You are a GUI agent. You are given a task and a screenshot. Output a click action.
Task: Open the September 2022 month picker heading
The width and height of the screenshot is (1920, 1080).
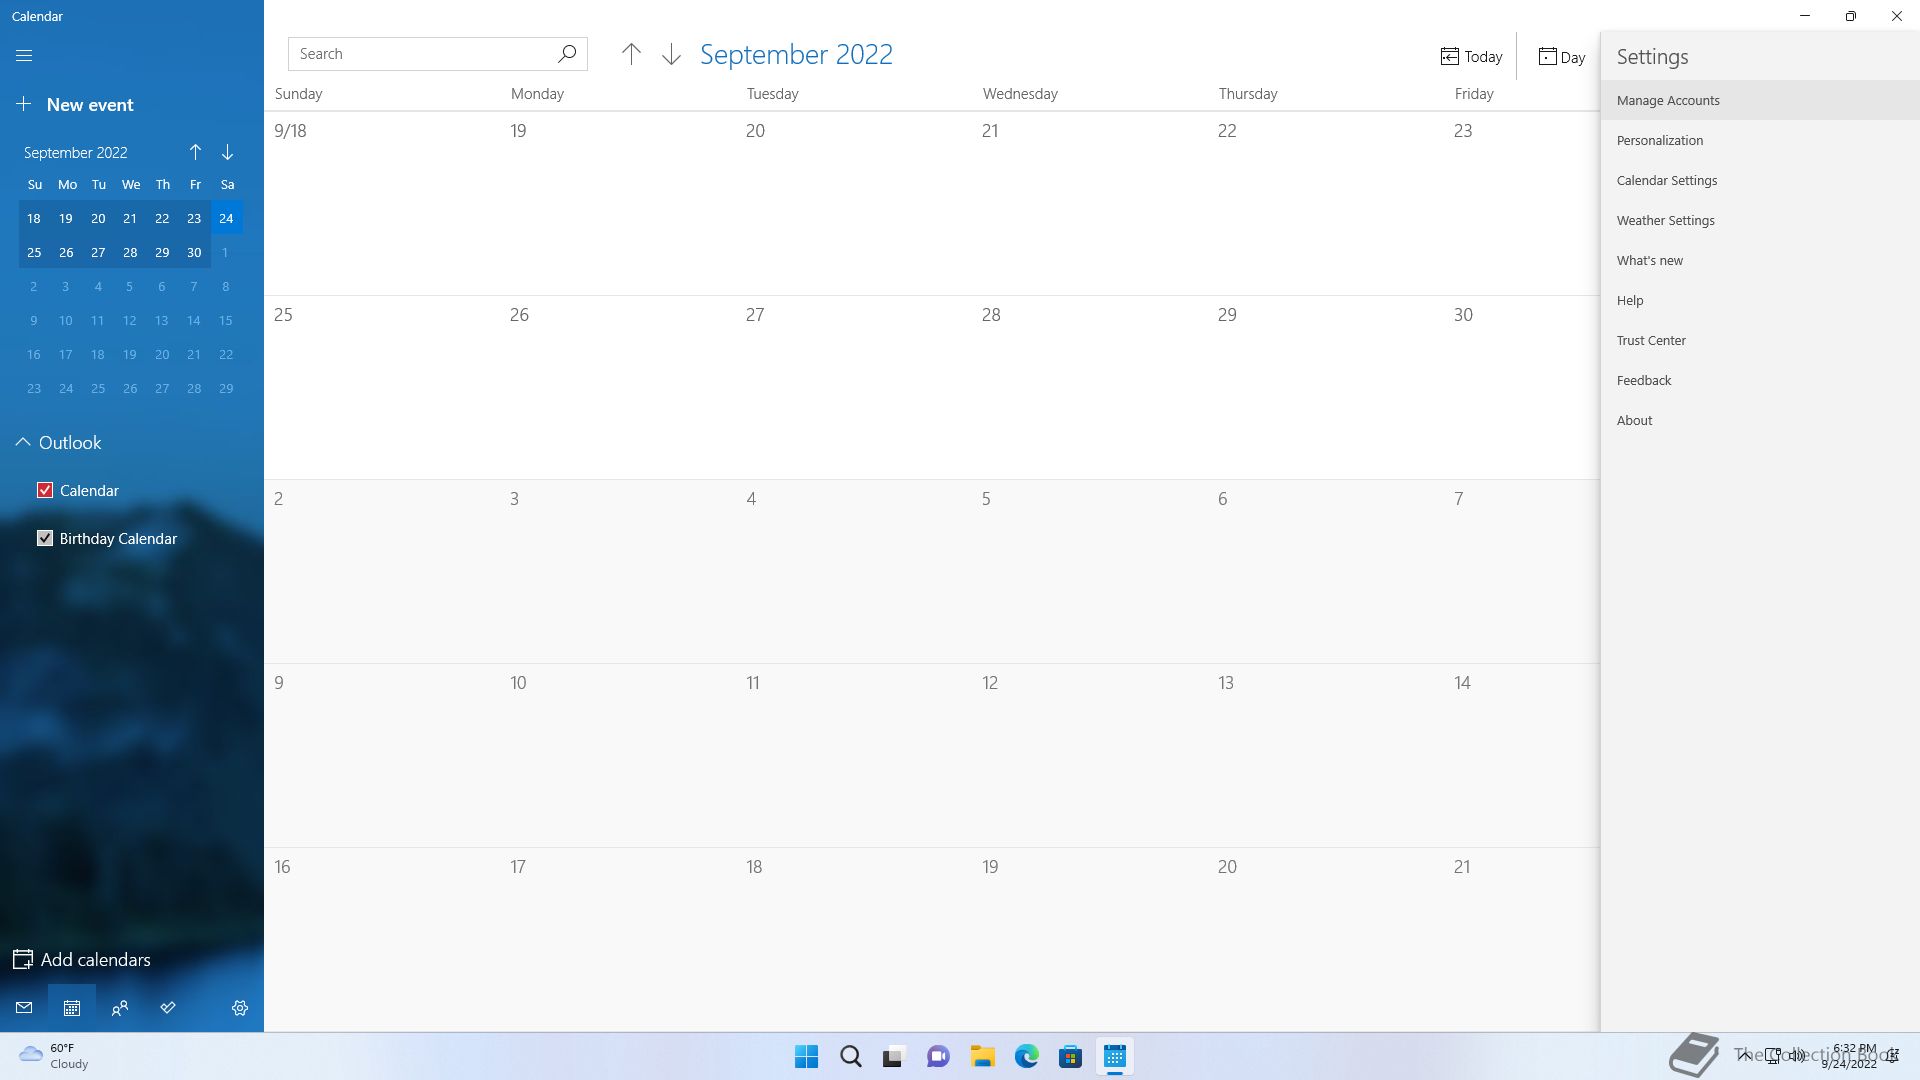tap(796, 54)
